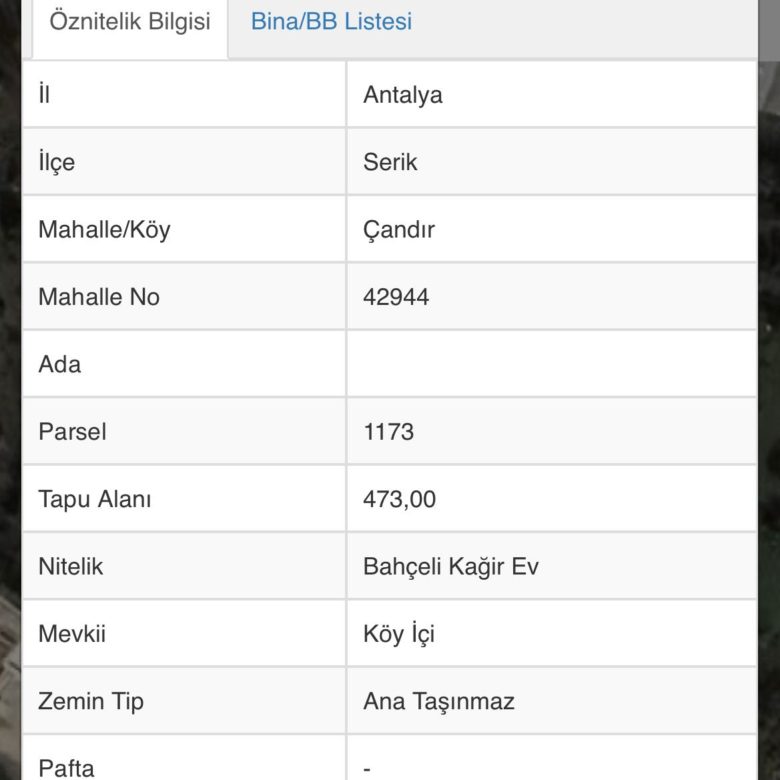Click the Nitelik row label
Image resolution: width=780 pixels, height=780 pixels.
point(70,566)
